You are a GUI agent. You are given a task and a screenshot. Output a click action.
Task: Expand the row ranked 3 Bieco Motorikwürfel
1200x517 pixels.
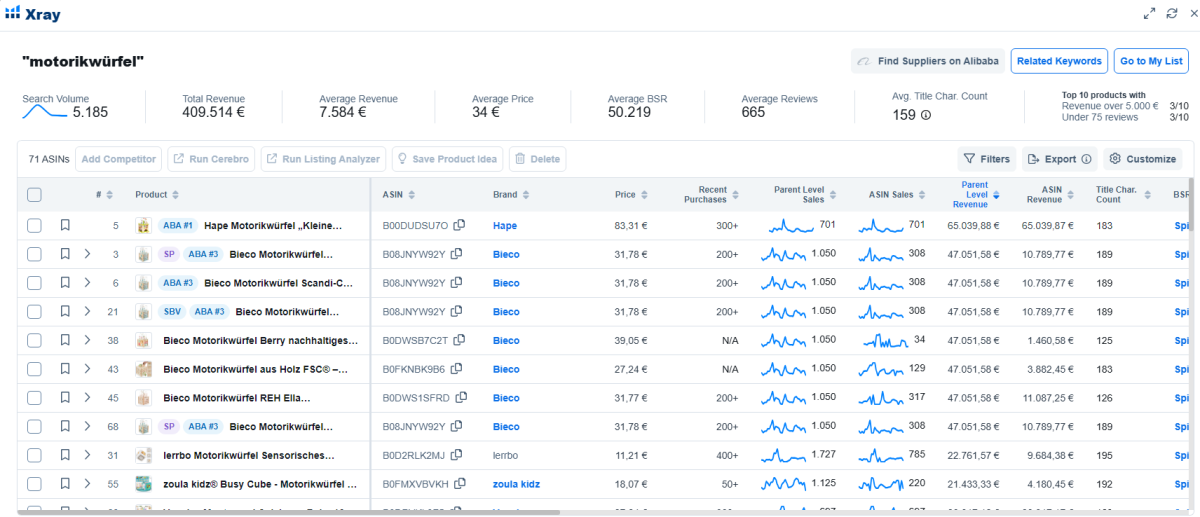click(88, 255)
